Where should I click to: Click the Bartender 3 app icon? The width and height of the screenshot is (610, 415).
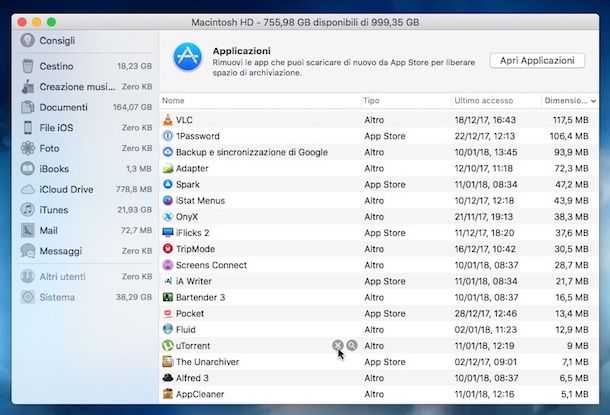point(168,297)
